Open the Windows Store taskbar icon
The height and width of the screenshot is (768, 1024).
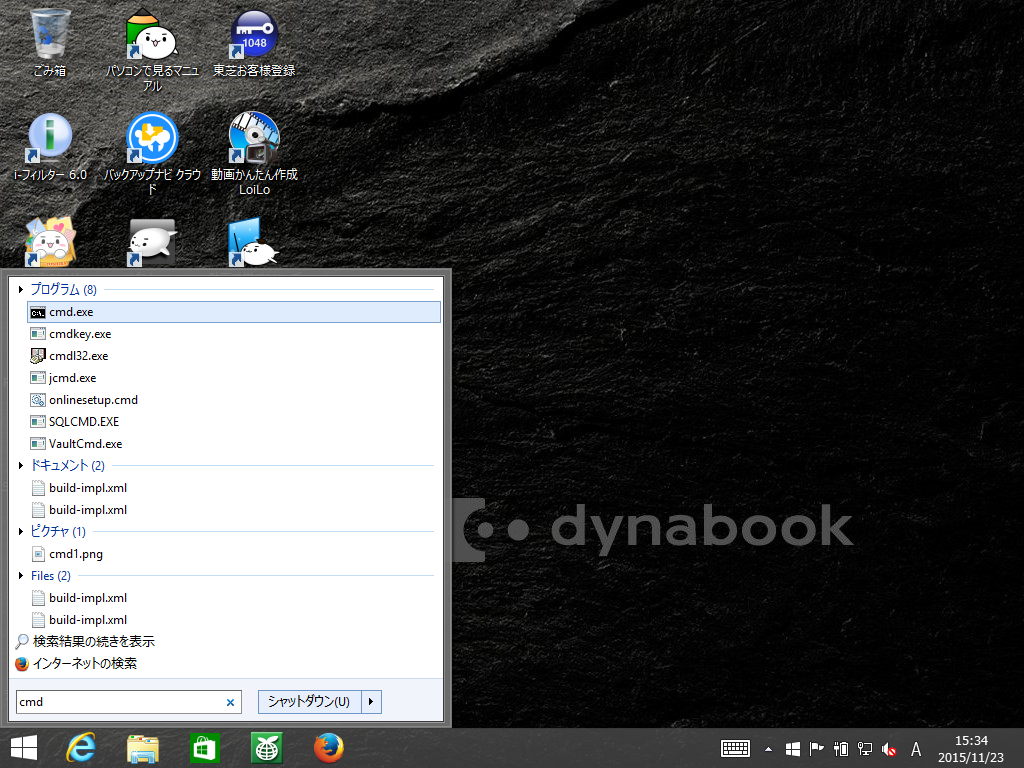(204, 748)
